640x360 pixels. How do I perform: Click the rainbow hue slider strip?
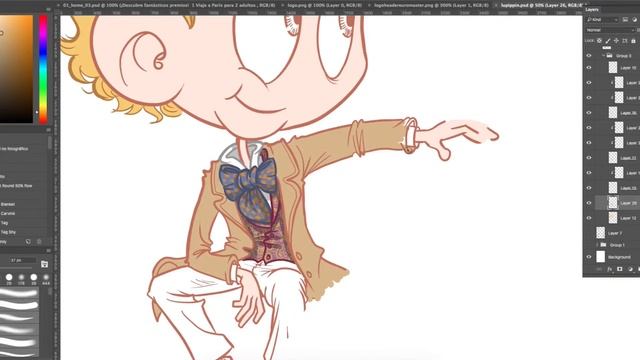pos(43,69)
